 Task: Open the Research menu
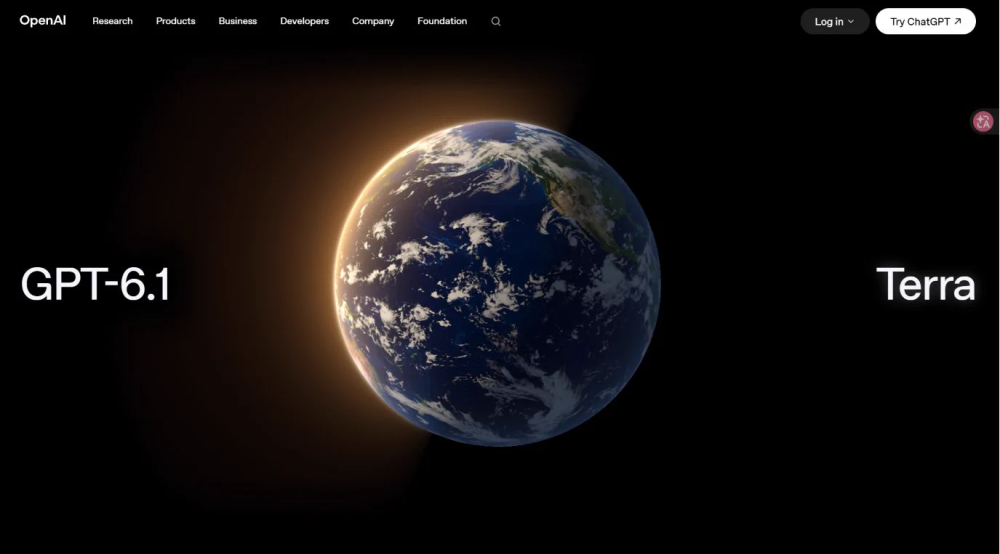(x=112, y=21)
